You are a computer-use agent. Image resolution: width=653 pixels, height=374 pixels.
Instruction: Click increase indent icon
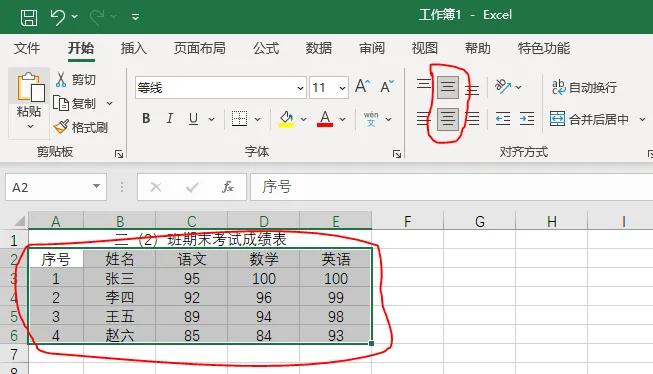(x=527, y=119)
